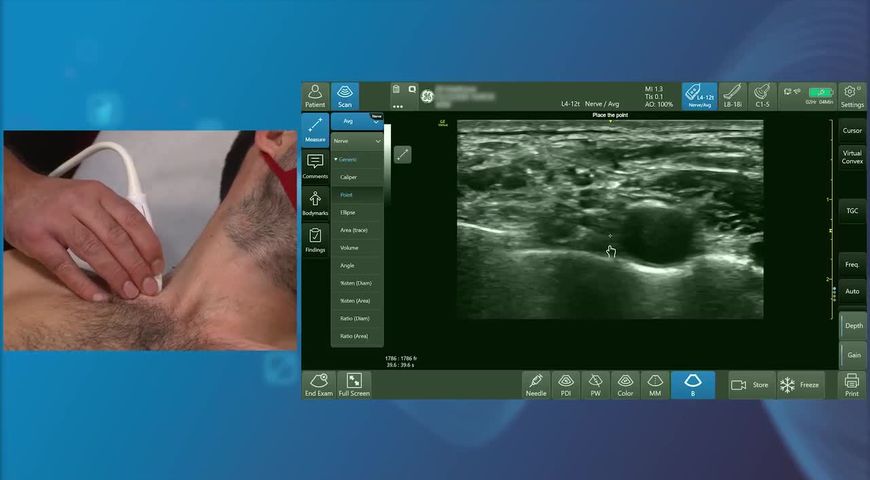Click the three-dots more options button
The image size is (870, 480).
point(397,105)
